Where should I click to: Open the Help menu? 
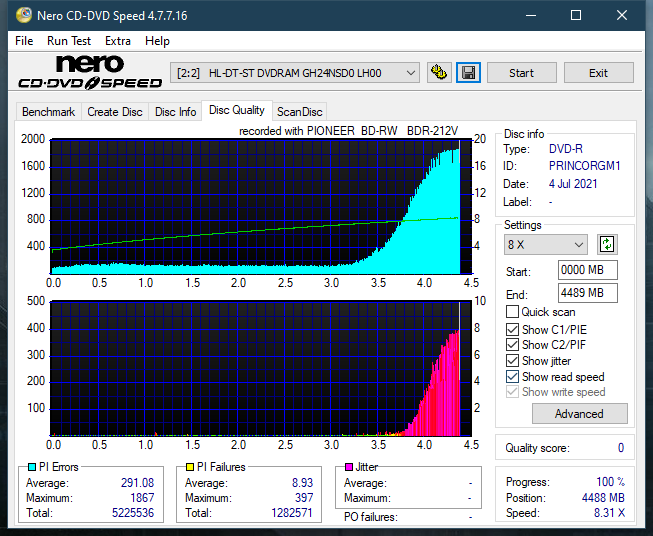[157, 41]
